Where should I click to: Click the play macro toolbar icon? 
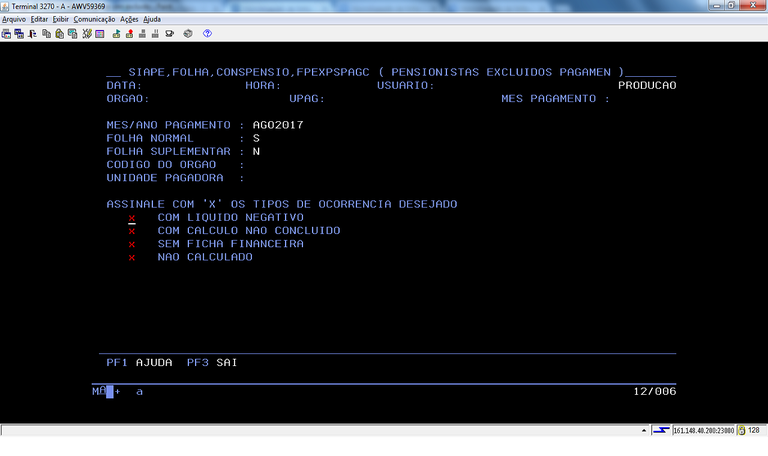pyautogui.click(x=117, y=34)
